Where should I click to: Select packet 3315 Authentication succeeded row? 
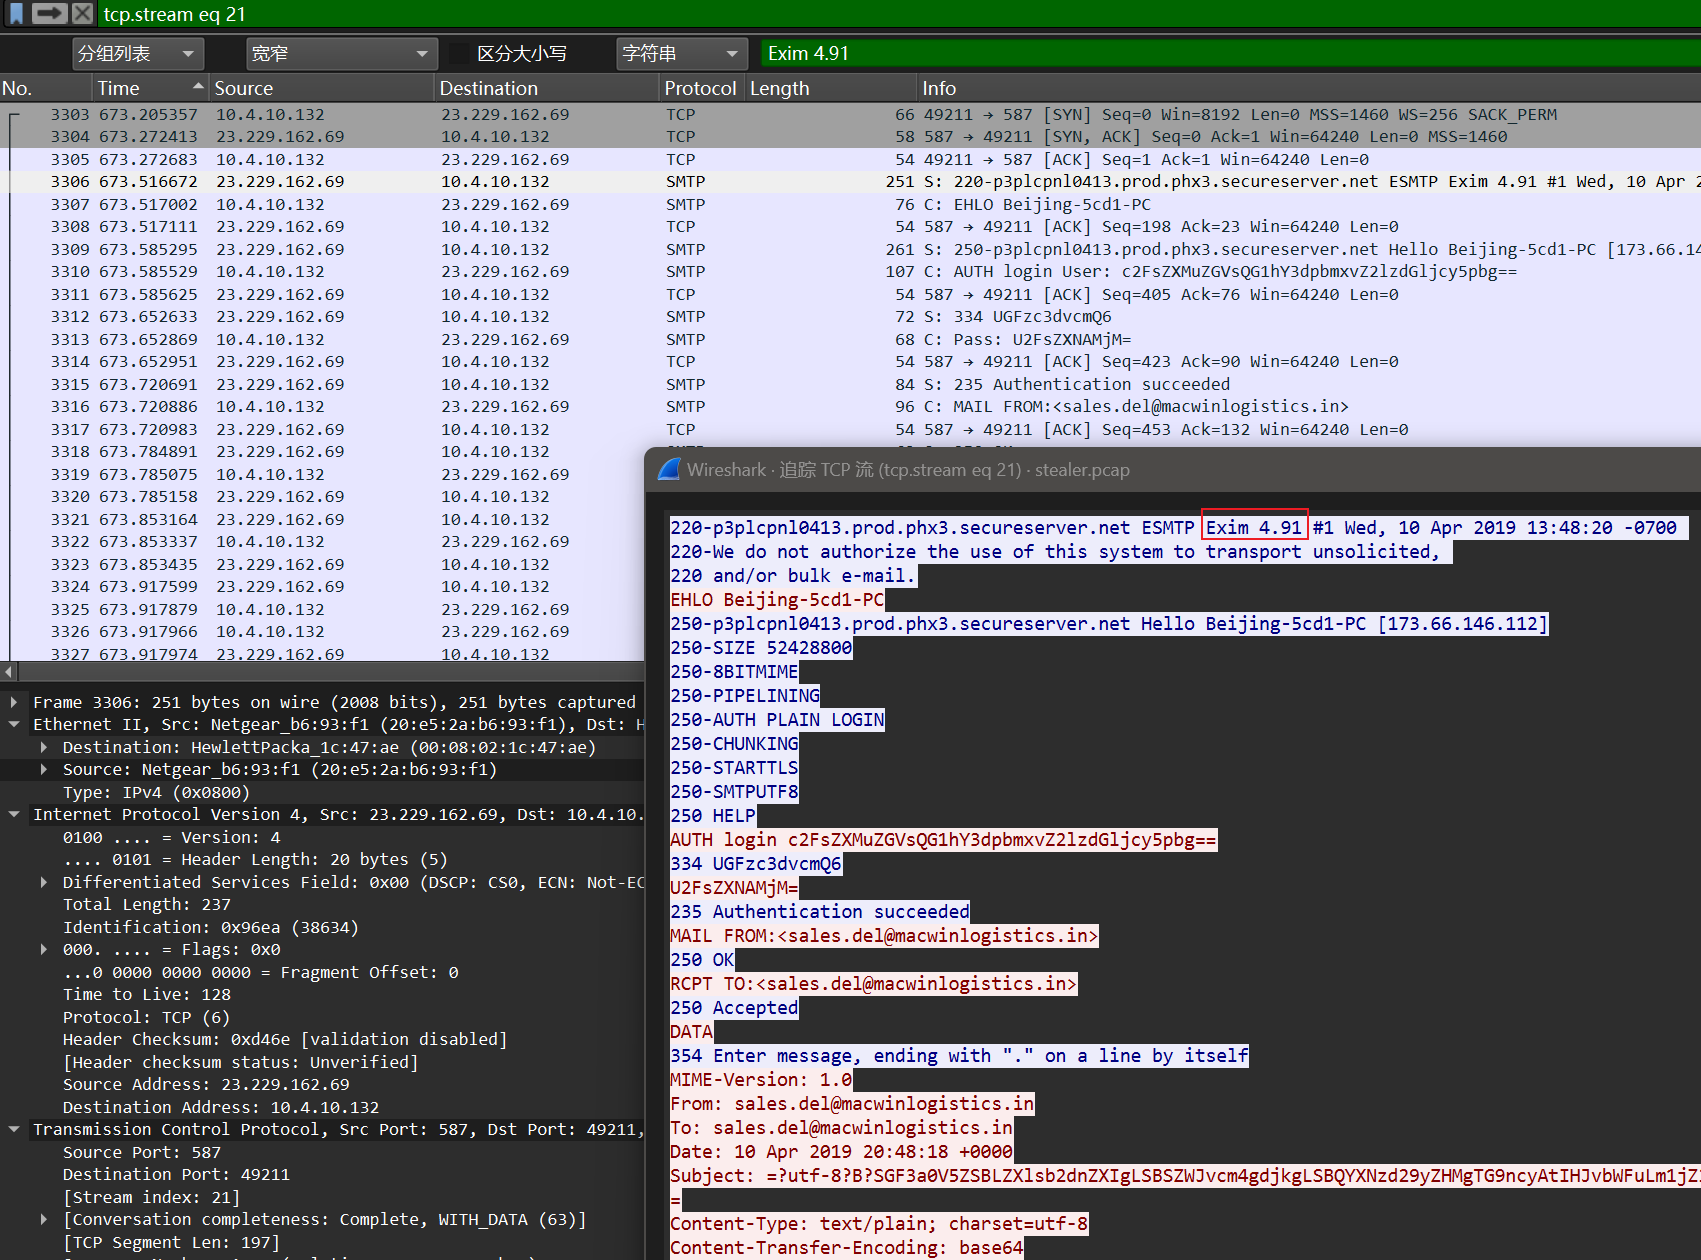coord(850,384)
